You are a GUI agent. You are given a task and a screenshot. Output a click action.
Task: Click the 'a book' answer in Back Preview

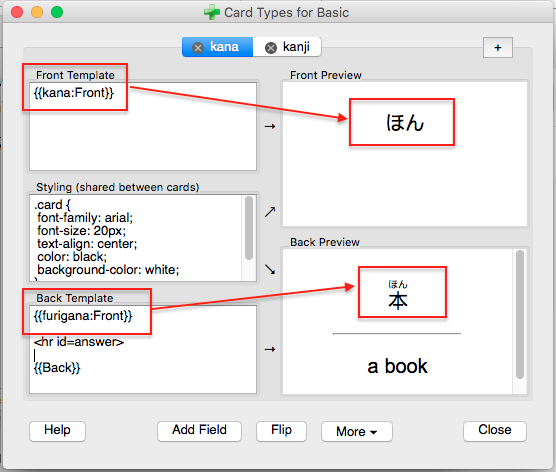(397, 366)
